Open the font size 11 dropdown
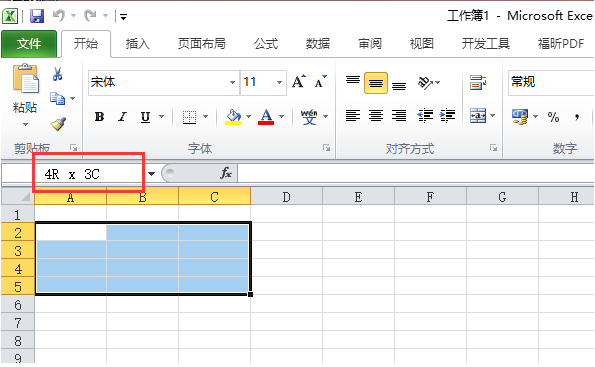This screenshot has height=367, width=595. pyautogui.click(x=279, y=82)
